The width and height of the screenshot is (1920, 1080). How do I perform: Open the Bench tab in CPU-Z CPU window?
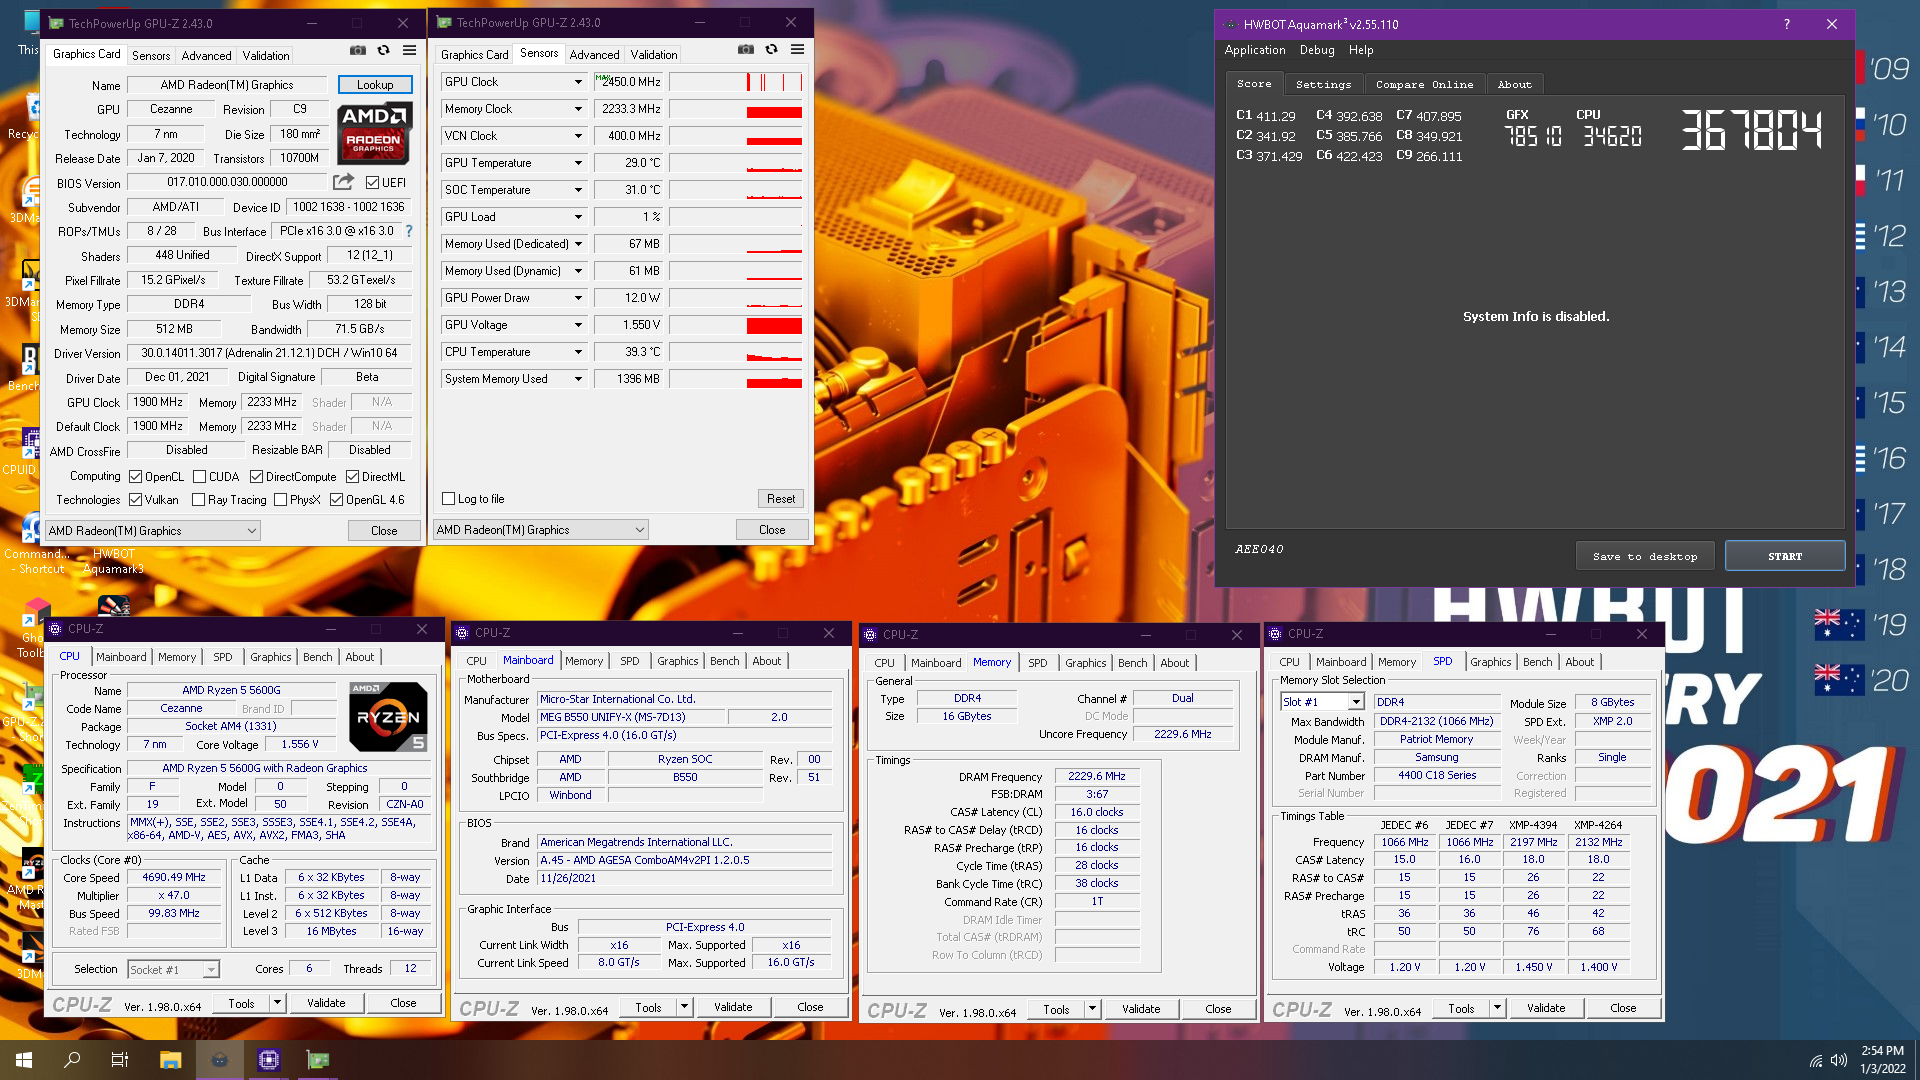click(x=317, y=657)
